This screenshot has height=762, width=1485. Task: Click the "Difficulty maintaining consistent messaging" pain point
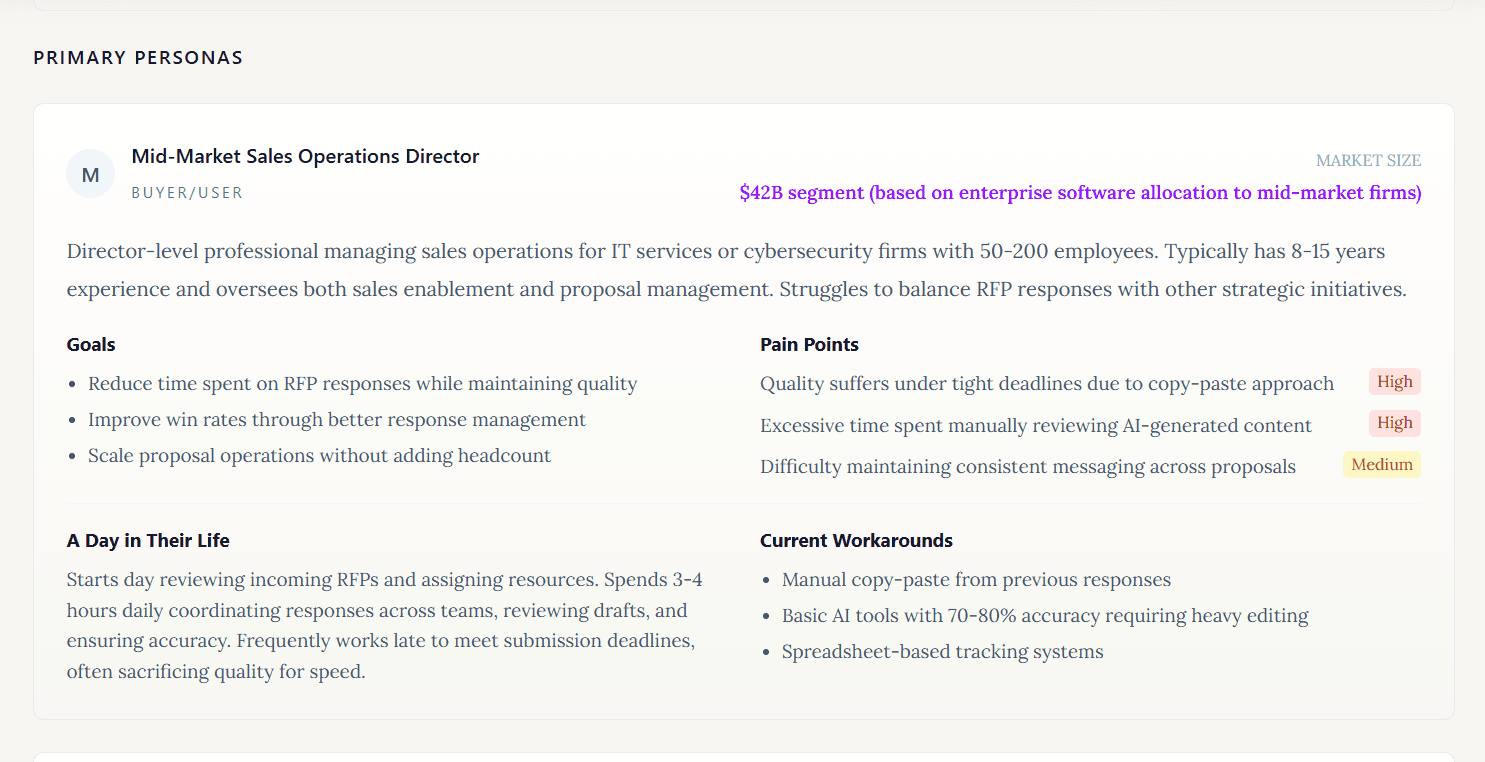(1027, 467)
